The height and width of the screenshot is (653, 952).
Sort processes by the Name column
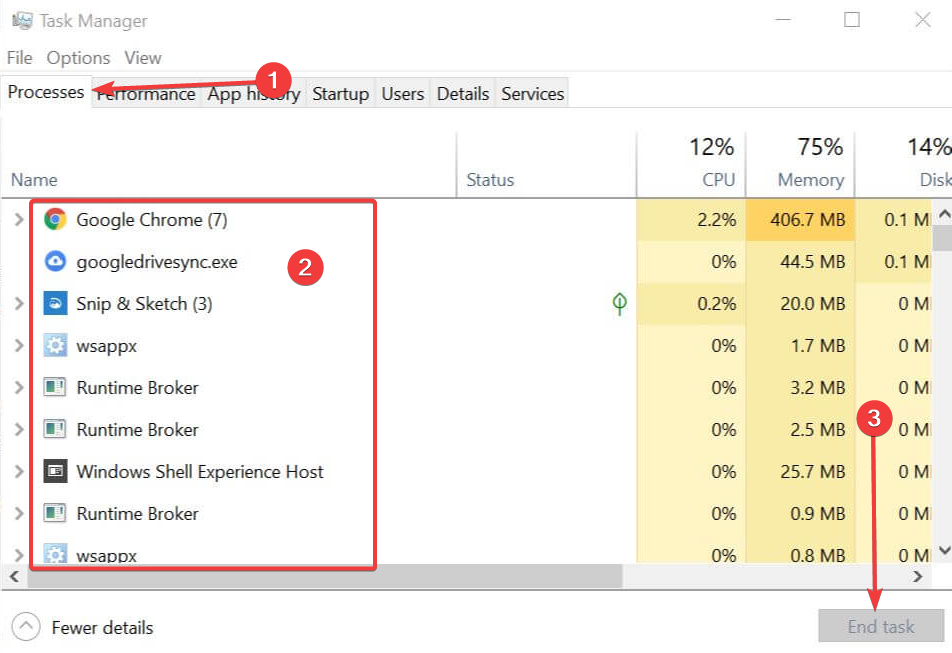pos(228,164)
